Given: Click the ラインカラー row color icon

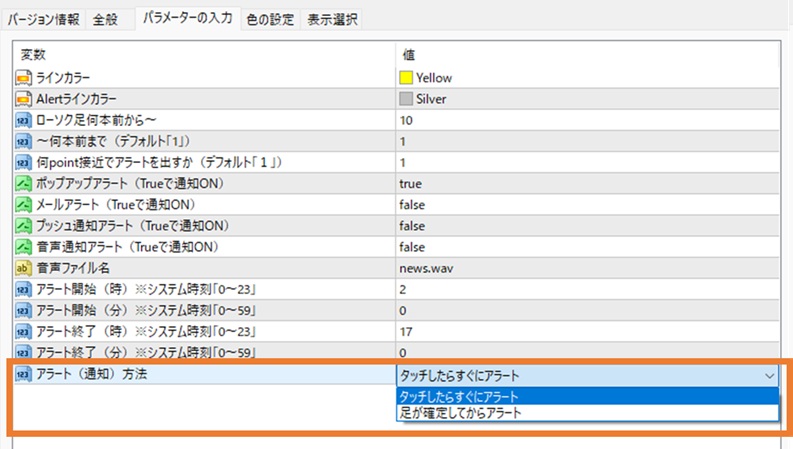Looking at the screenshot, I should tap(23, 78).
